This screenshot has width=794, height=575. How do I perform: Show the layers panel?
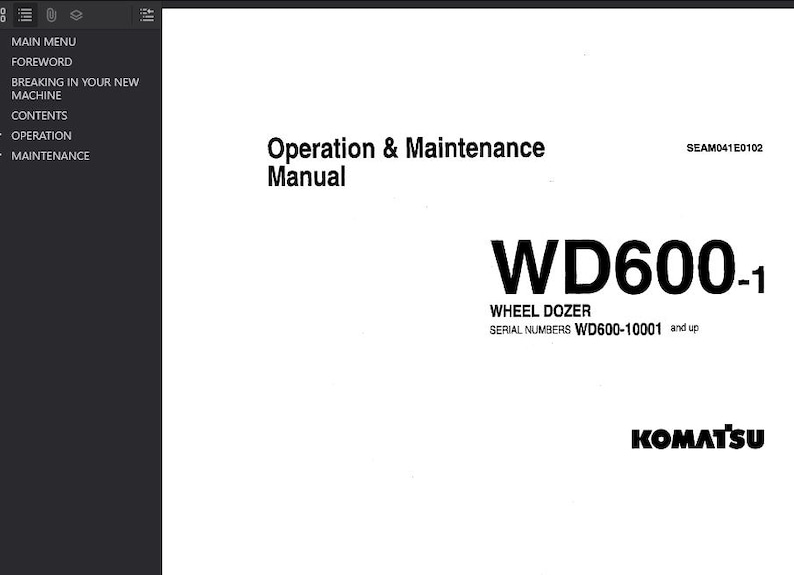pyautogui.click(x=76, y=15)
